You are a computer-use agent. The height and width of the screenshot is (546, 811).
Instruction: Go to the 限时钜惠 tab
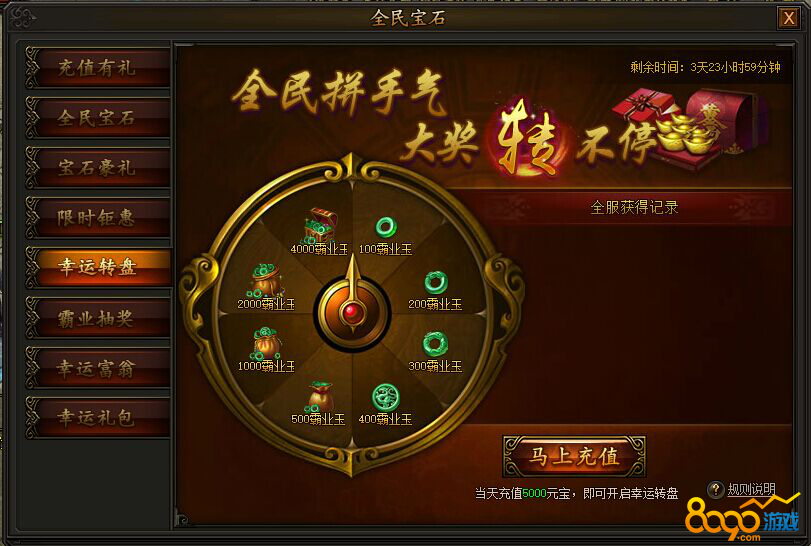[98, 218]
